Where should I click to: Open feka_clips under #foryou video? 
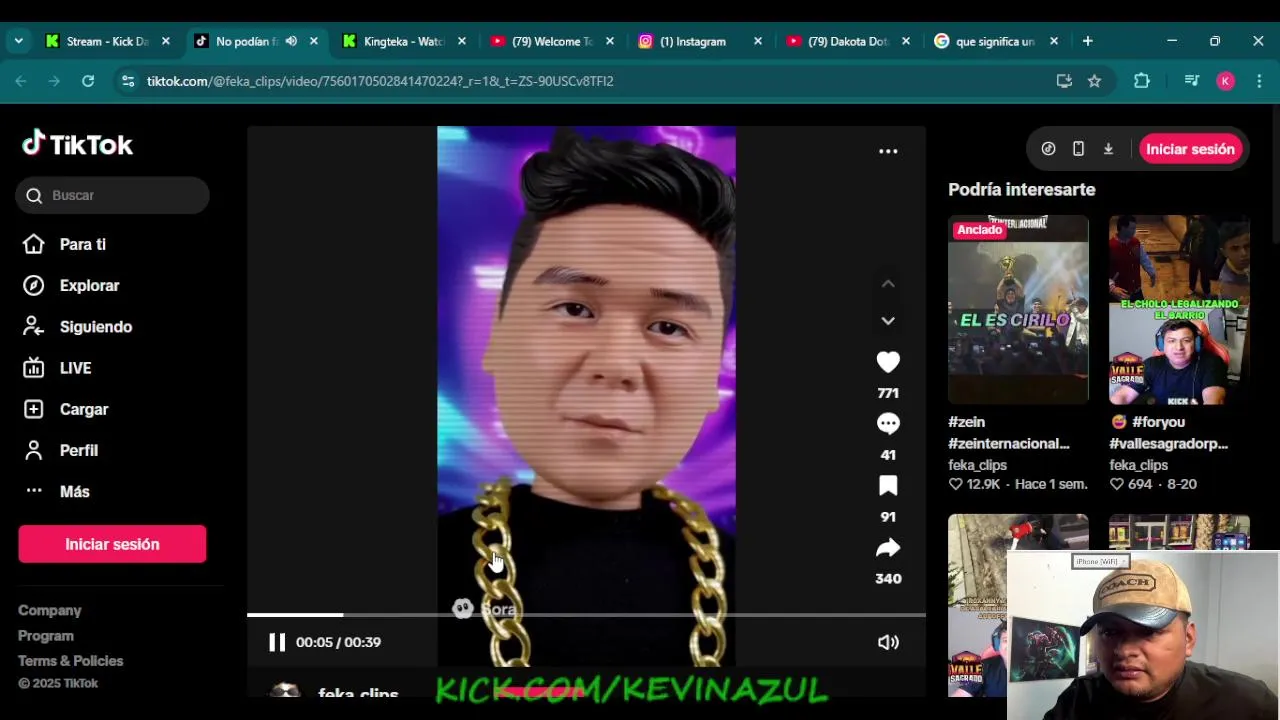pyautogui.click(x=1139, y=465)
